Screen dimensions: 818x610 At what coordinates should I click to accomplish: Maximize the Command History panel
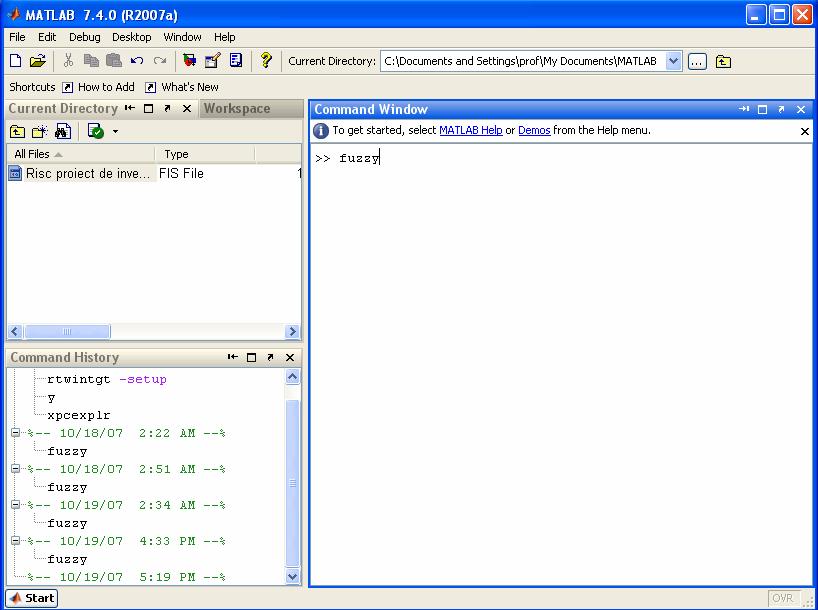click(251, 357)
